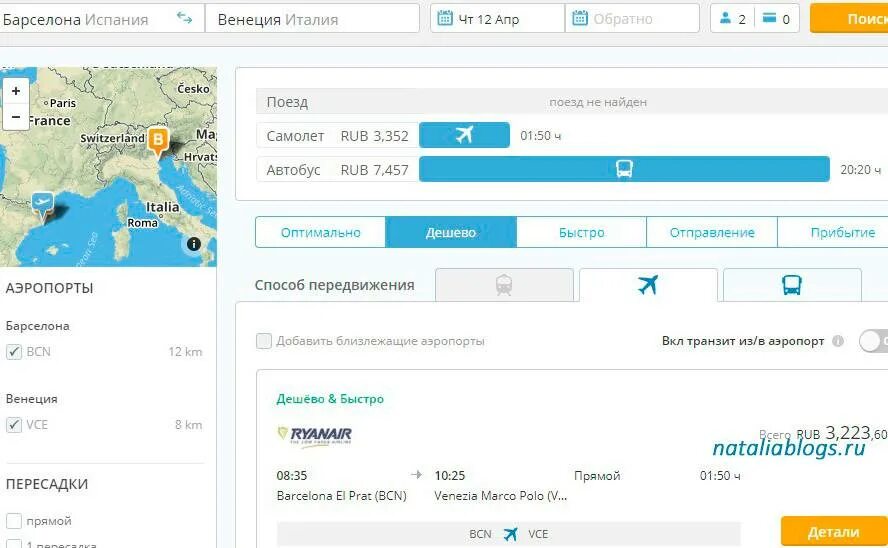This screenshot has height=548, width=888.
Task: Sort results by Прибытие
Action: (834, 232)
